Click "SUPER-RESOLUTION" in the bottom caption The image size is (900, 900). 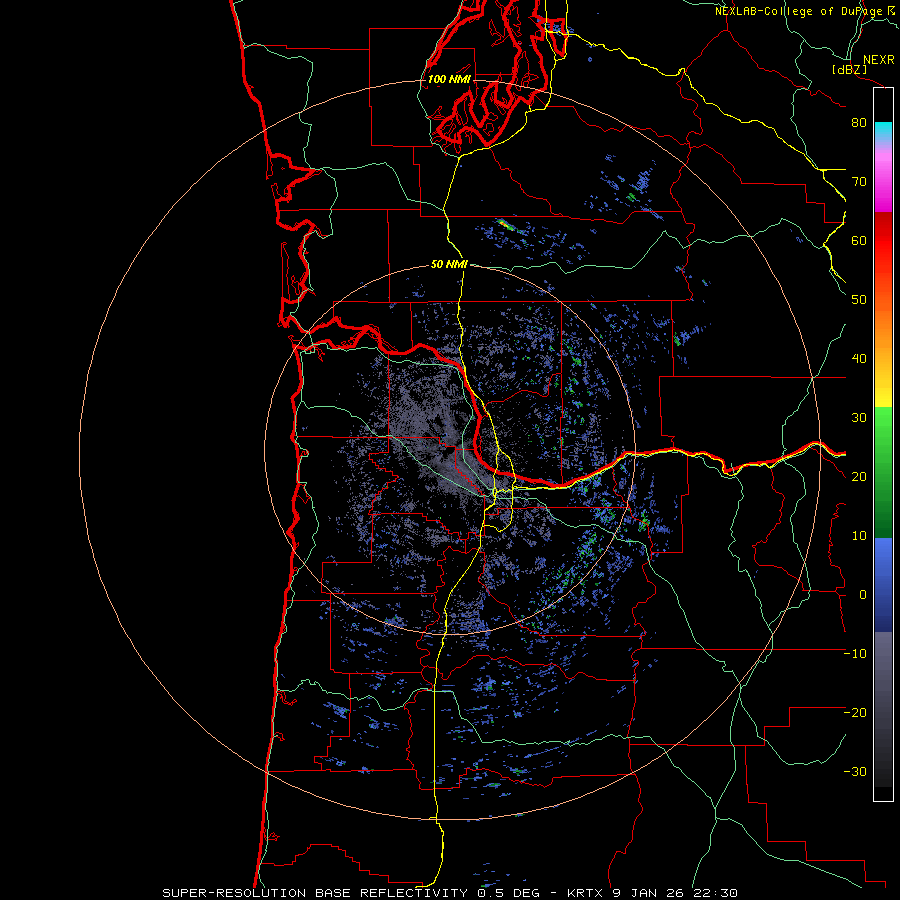234,893
